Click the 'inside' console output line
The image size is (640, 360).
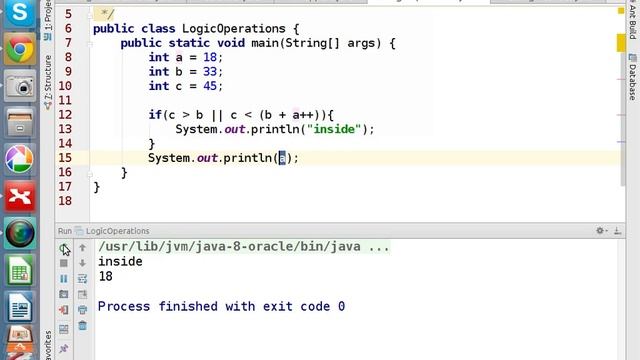tap(120, 262)
